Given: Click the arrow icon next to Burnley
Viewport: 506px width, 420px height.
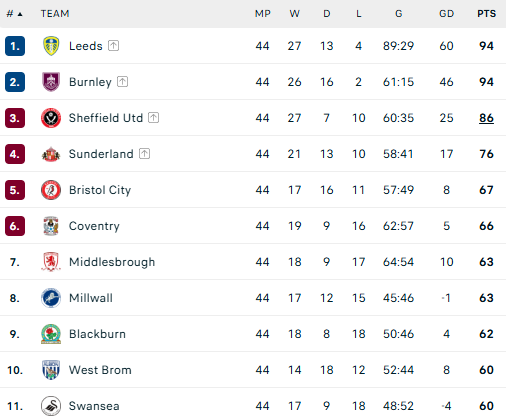Looking at the screenshot, I should pos(122,82).
